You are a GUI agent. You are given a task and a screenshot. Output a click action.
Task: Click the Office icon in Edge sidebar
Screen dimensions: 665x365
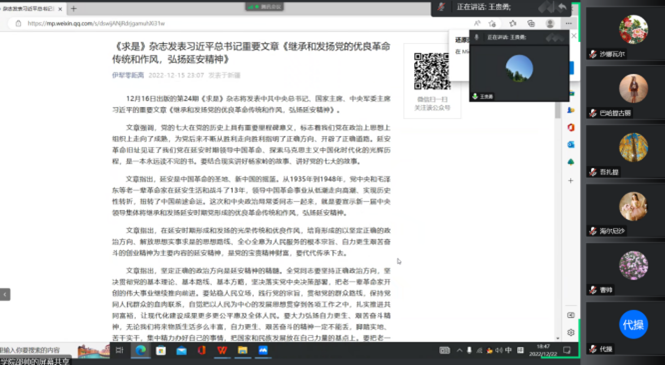pos(571,127)
